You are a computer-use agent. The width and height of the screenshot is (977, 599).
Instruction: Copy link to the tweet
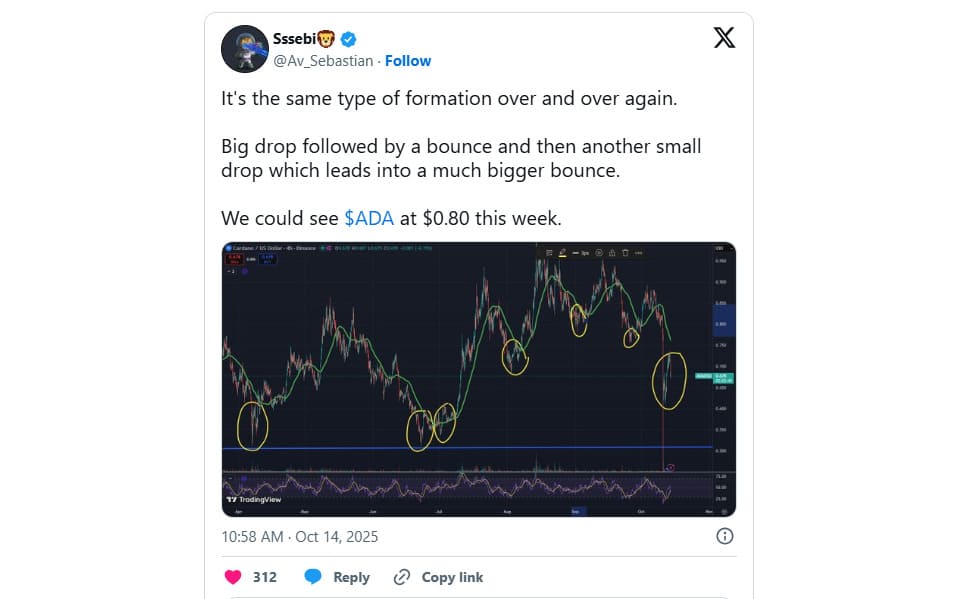pos(439,577)
